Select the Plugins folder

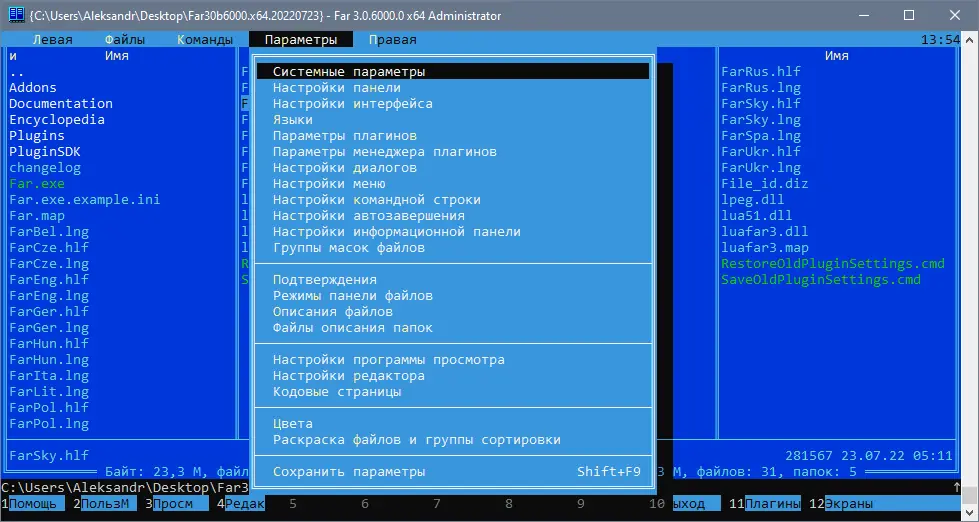(x=37, y=135)
